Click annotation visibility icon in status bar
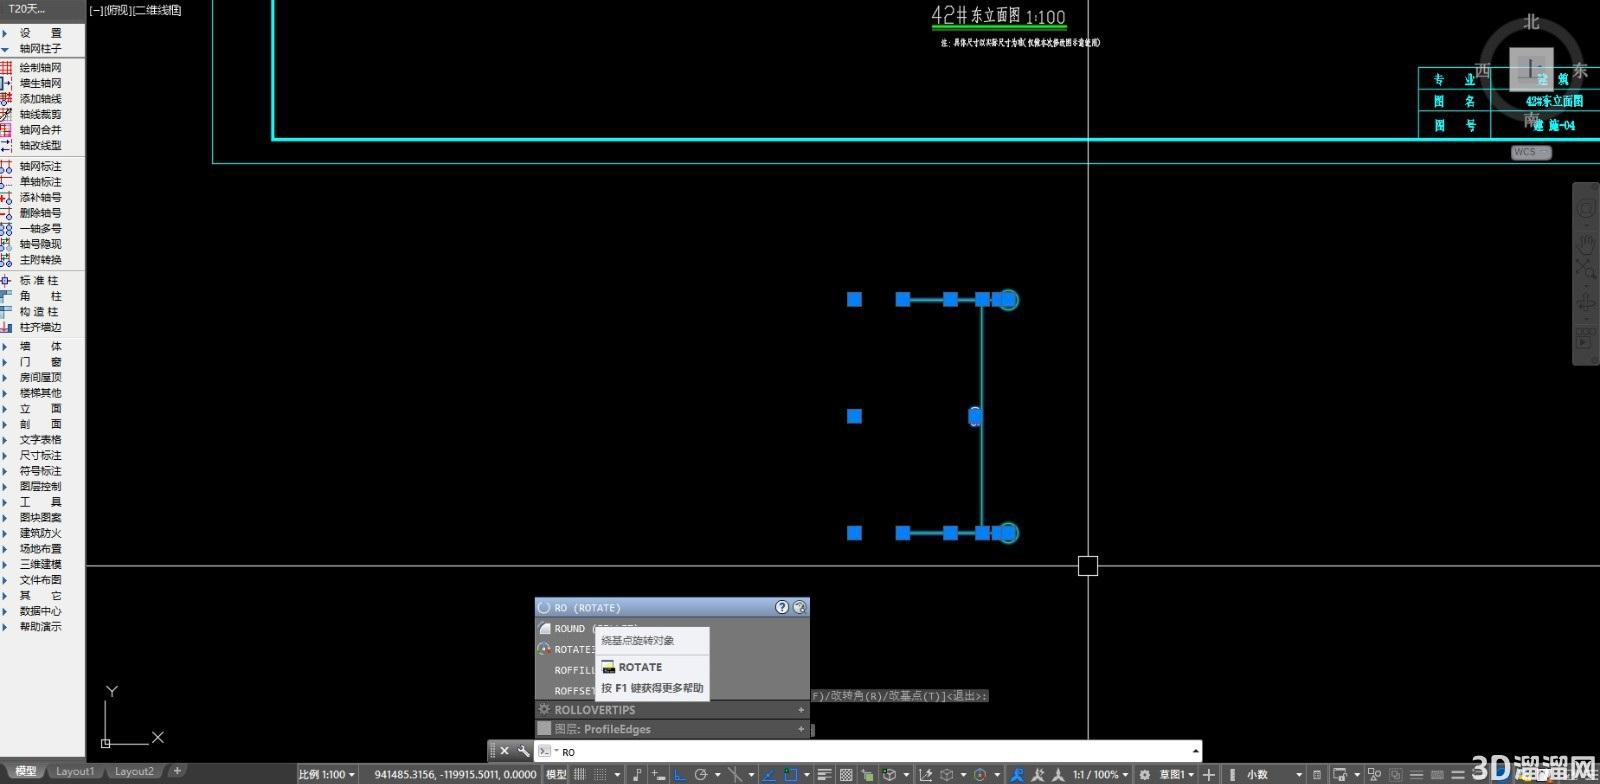The height and width of the screenshot is (784, 1600). click(1017, 774)
